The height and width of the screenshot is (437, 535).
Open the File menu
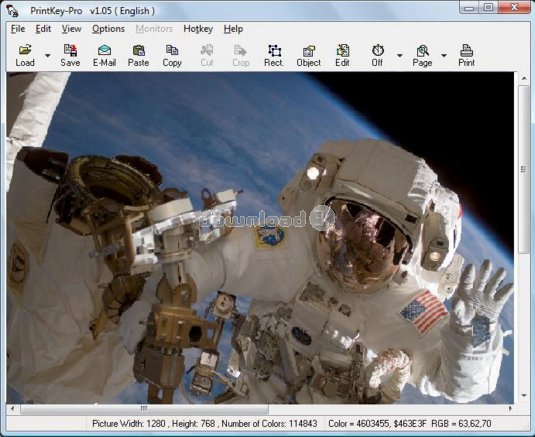coord(18,29)
